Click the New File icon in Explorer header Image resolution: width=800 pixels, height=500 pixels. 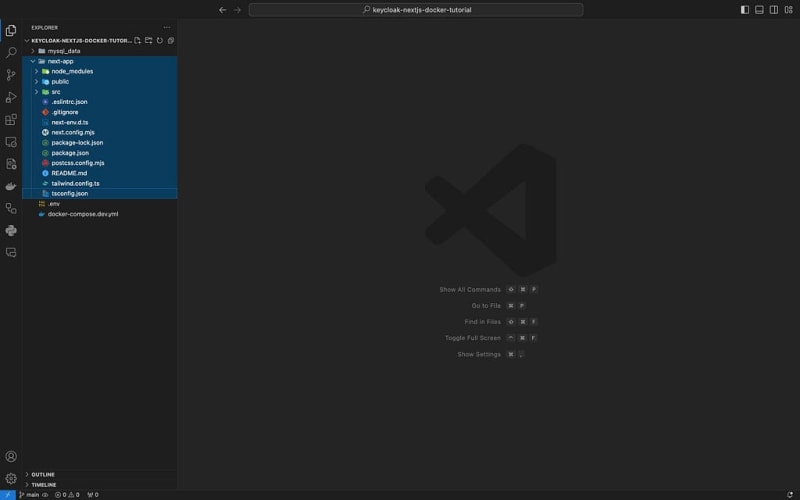coord(137,40)
